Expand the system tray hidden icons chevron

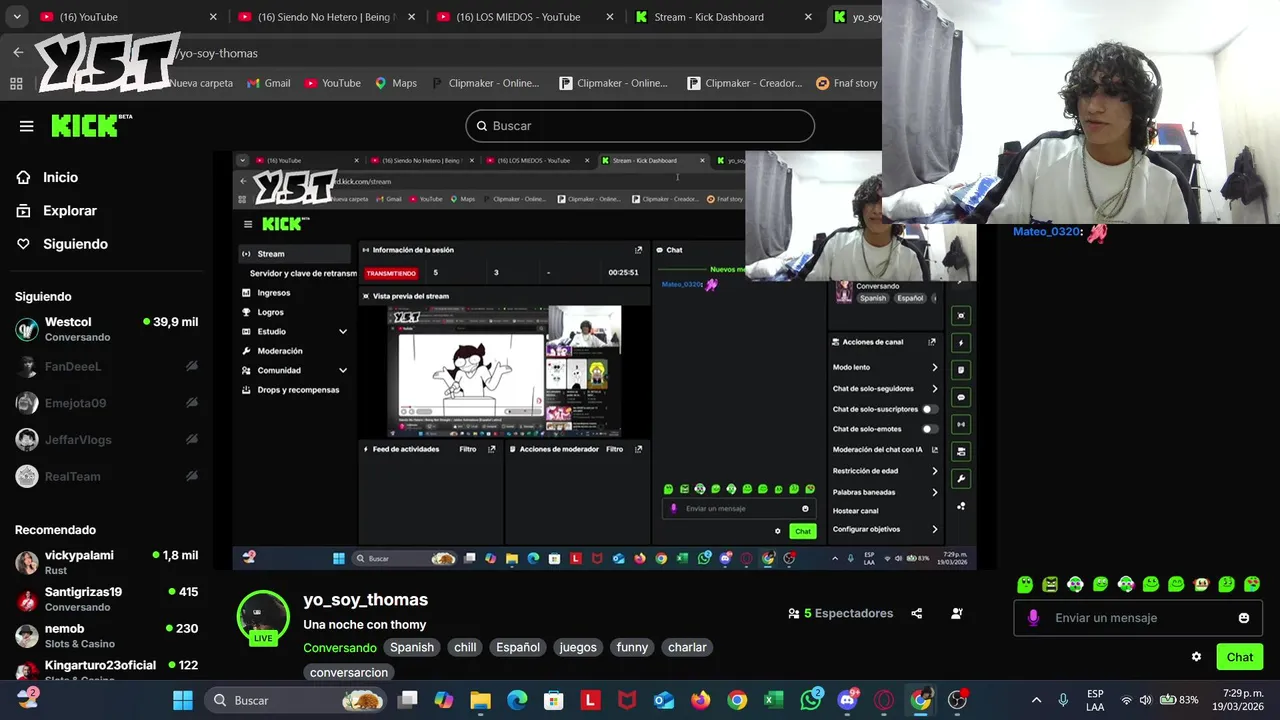click(1036, 700)
